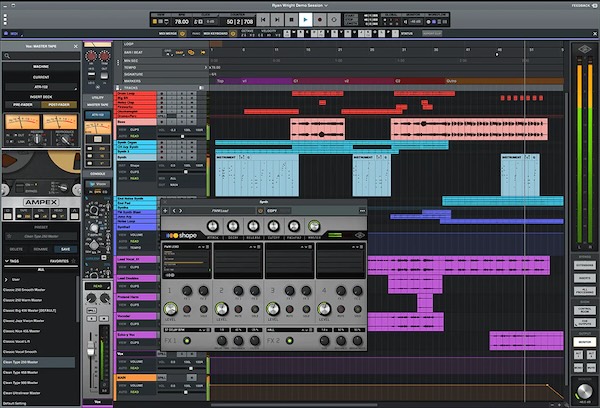This screenshot has height=408, width=600.
Task: Toggle layer 1 Mute in Shape
Action: [187, 309]
